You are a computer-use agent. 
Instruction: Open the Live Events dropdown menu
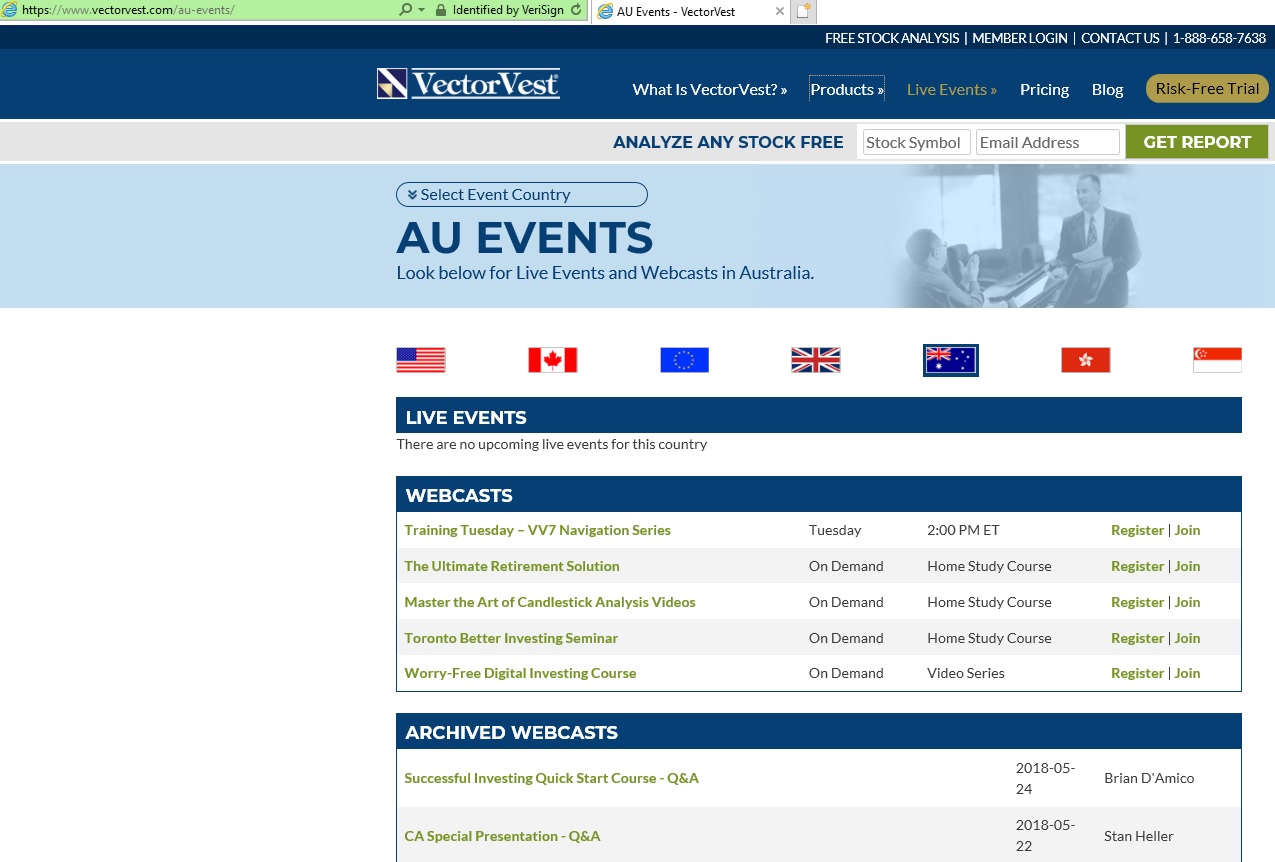click(950, 89)
